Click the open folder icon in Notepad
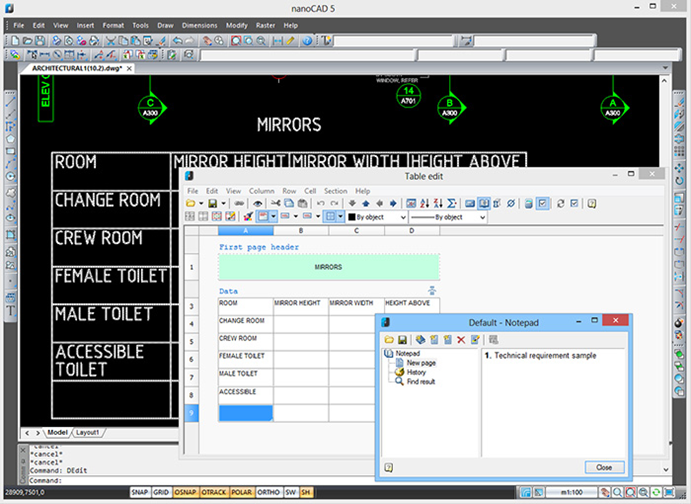 tap(389, 340)
